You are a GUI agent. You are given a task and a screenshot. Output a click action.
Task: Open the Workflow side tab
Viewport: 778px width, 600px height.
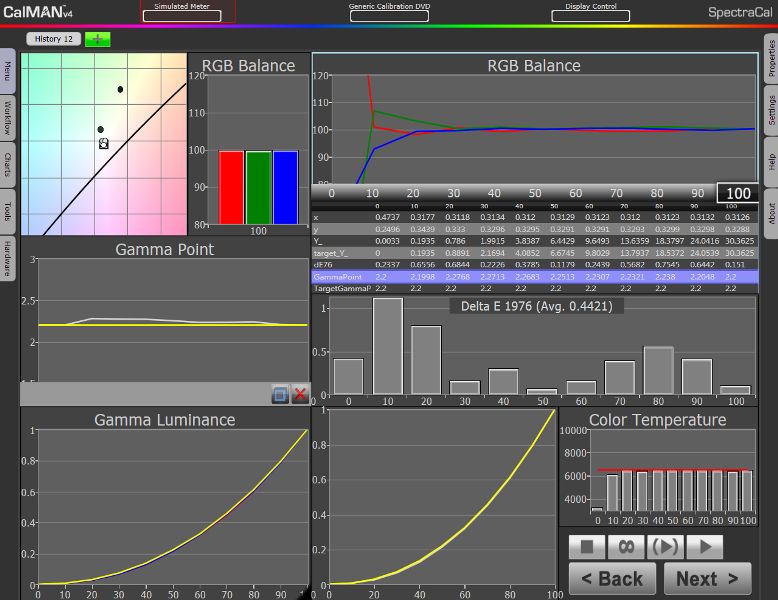[8, 118]
